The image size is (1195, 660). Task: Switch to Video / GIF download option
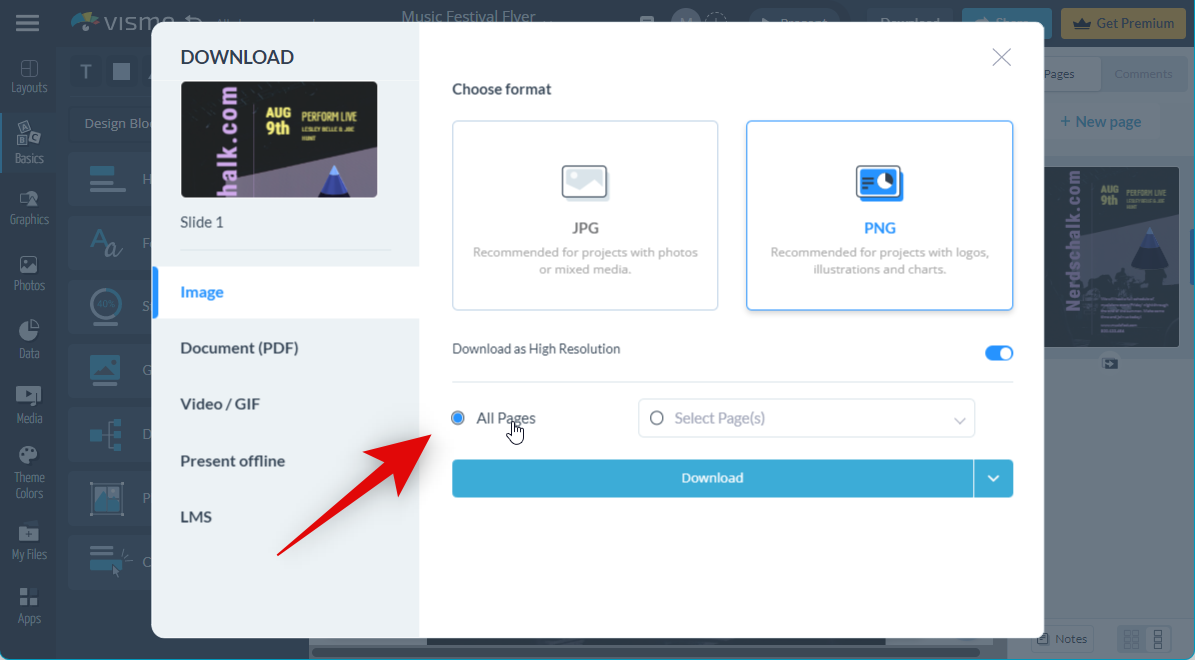[219, 404]
